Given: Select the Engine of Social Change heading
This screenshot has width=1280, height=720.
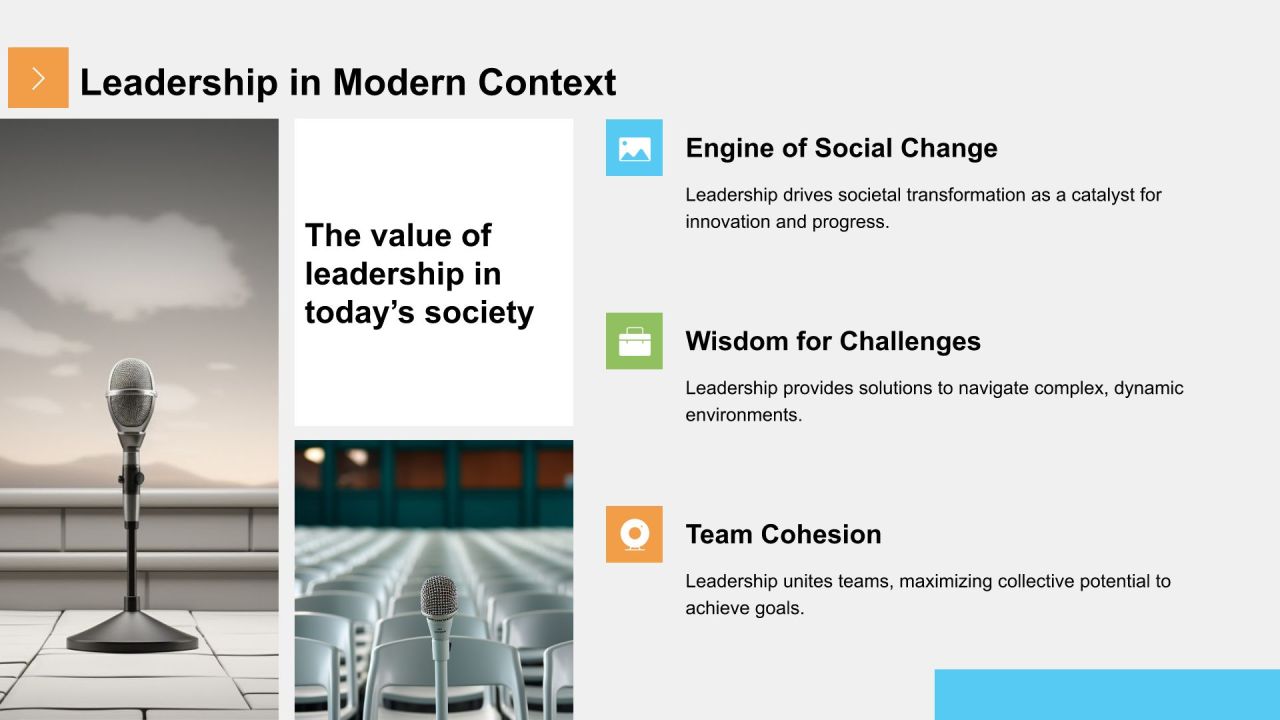Looking at the screenshot, I should coord(841,148).
